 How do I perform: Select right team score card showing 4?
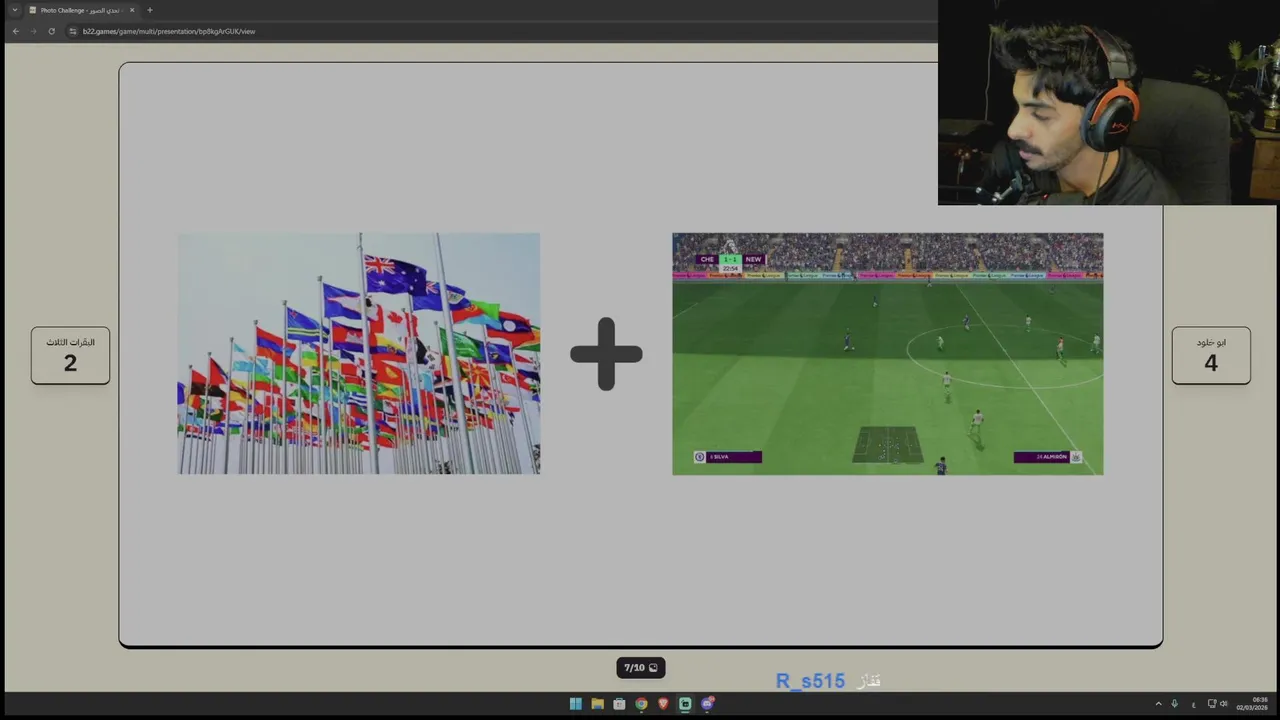point(1211,355)
